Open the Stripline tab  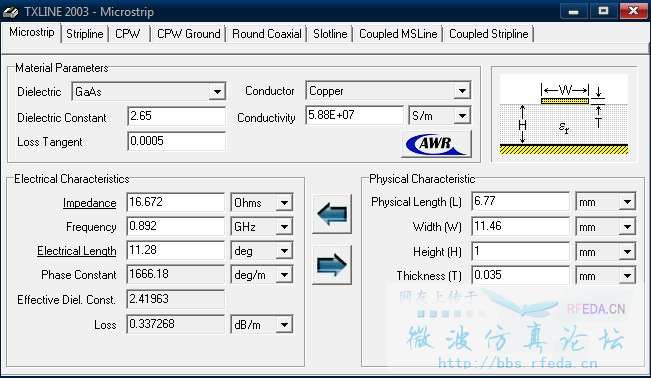(x=85, y=34)
